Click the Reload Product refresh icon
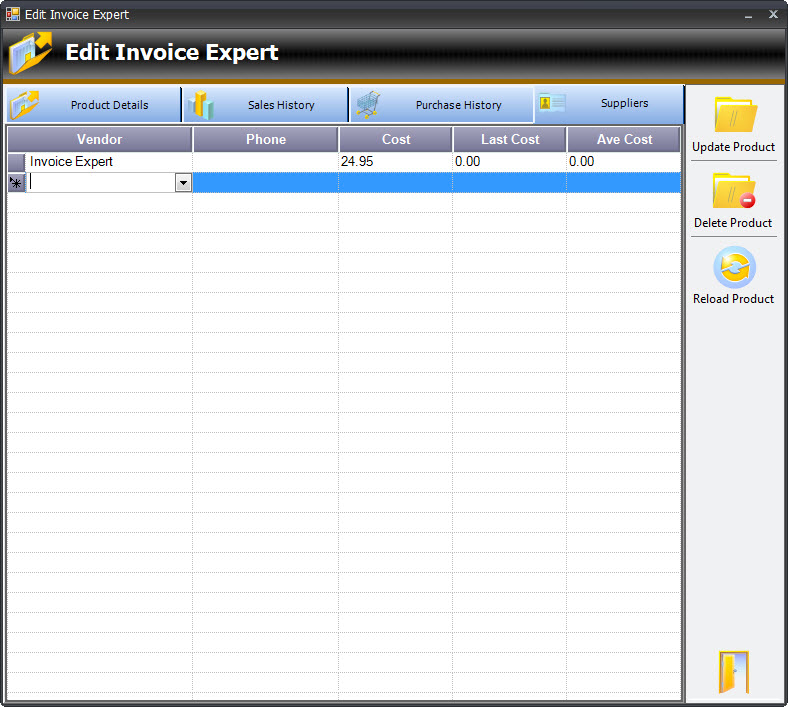The width and height of the screenshot is (788, 707). coord(734,267)
